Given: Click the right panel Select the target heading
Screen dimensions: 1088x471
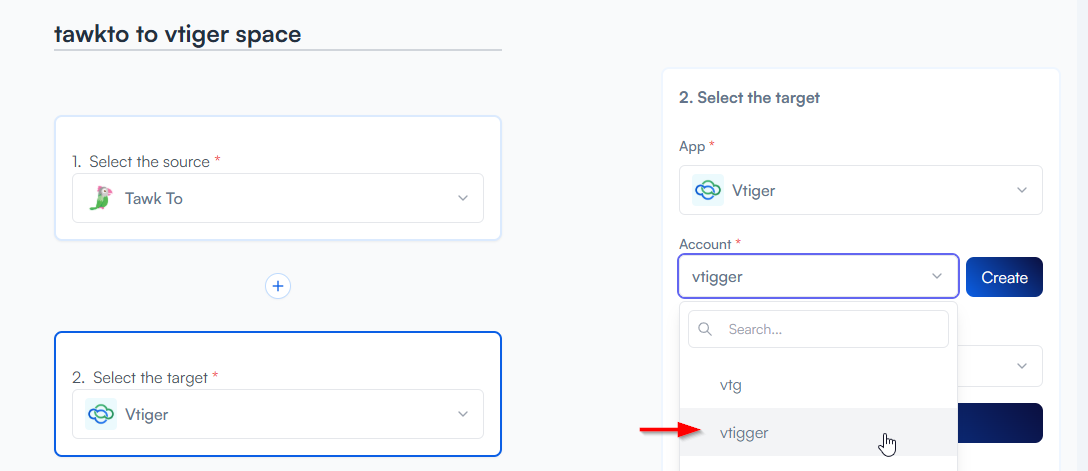Looking at the screenshot, I should pyautogui.click(x=749, y=97).
